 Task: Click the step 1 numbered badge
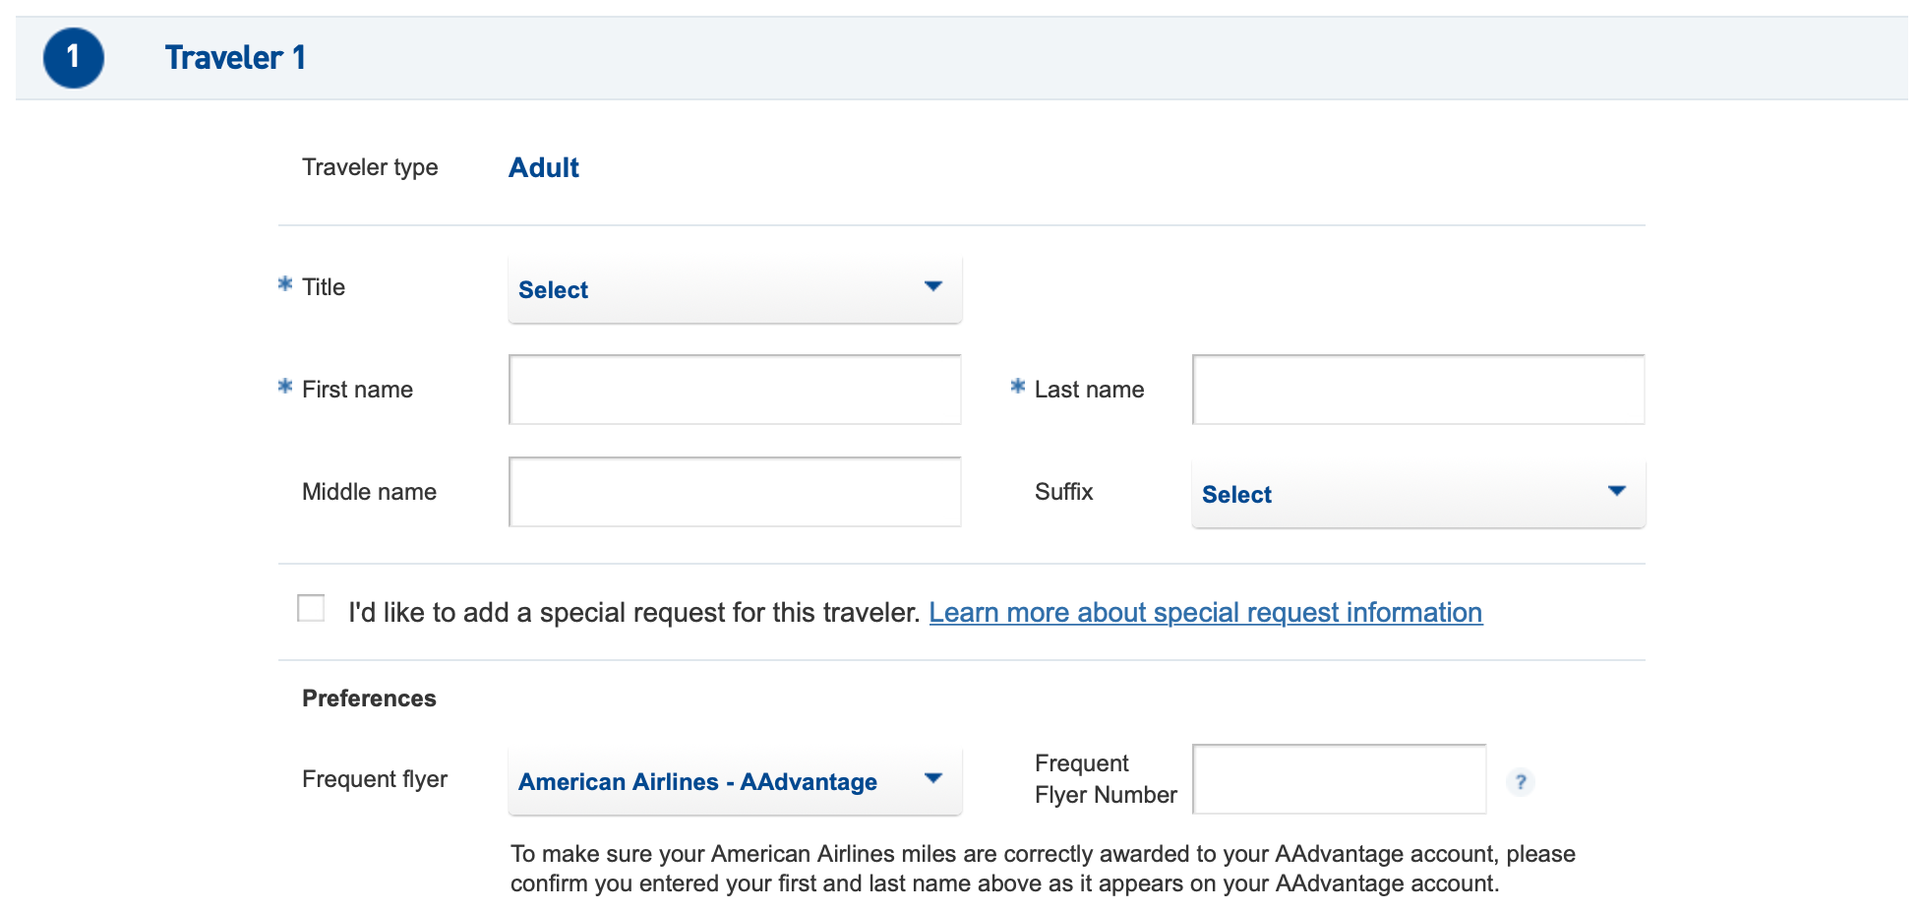73,58
